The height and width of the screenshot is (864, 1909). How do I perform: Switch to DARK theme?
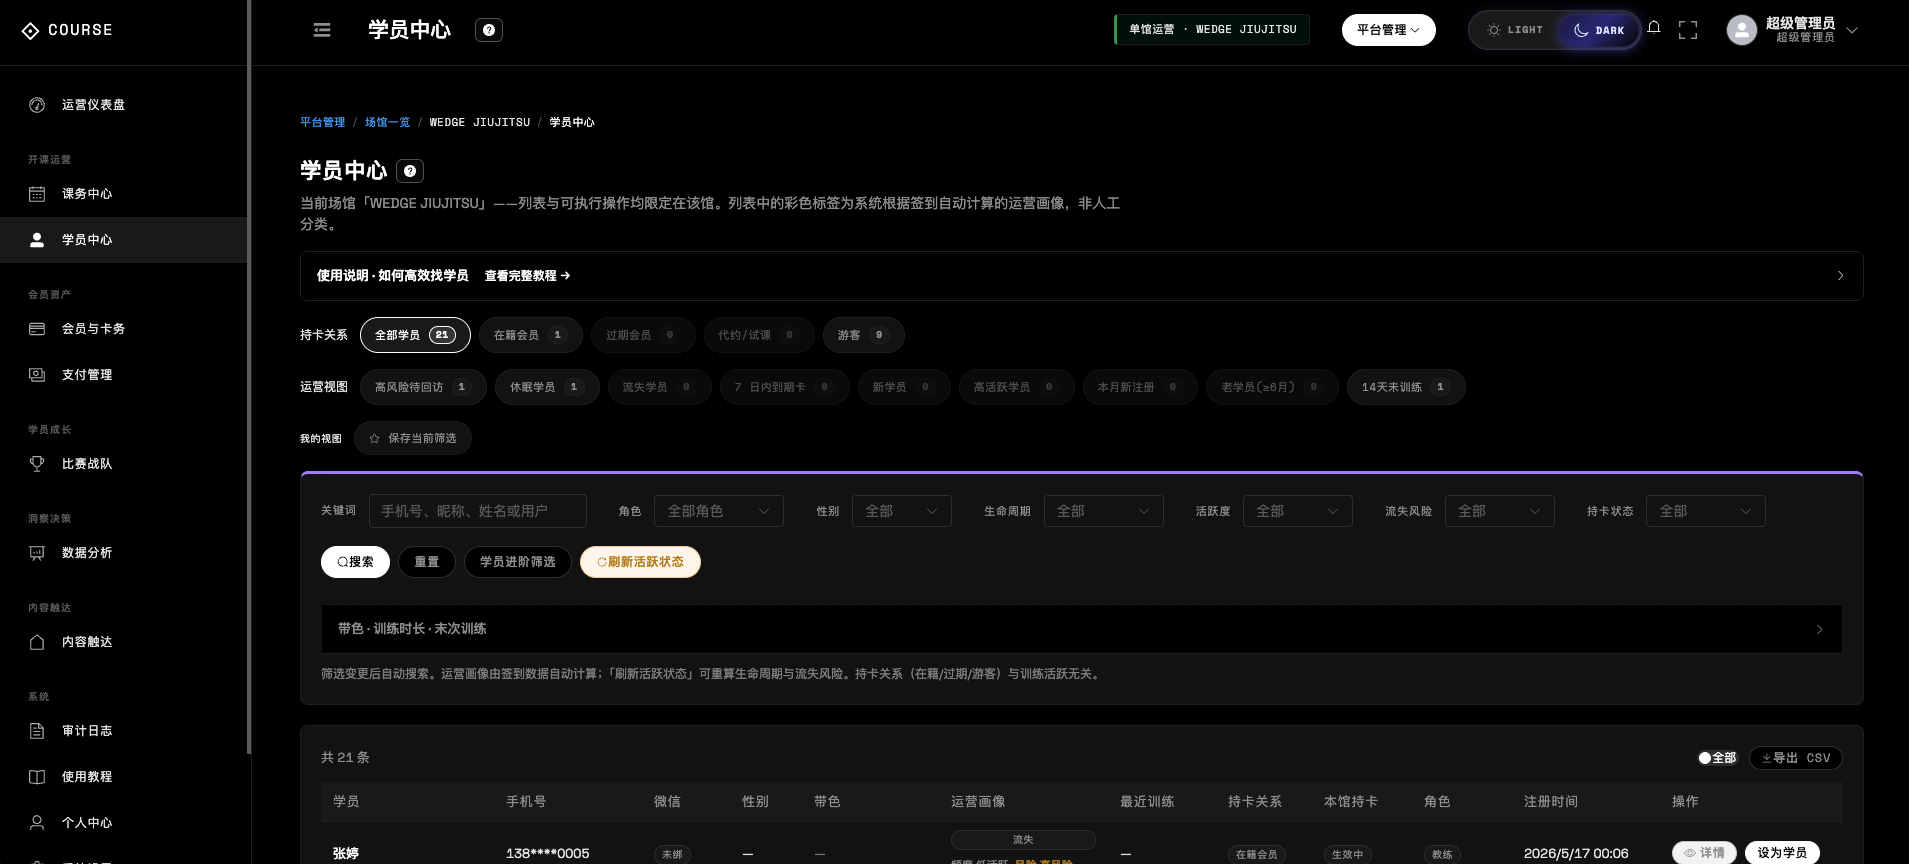click(1598, 30)
